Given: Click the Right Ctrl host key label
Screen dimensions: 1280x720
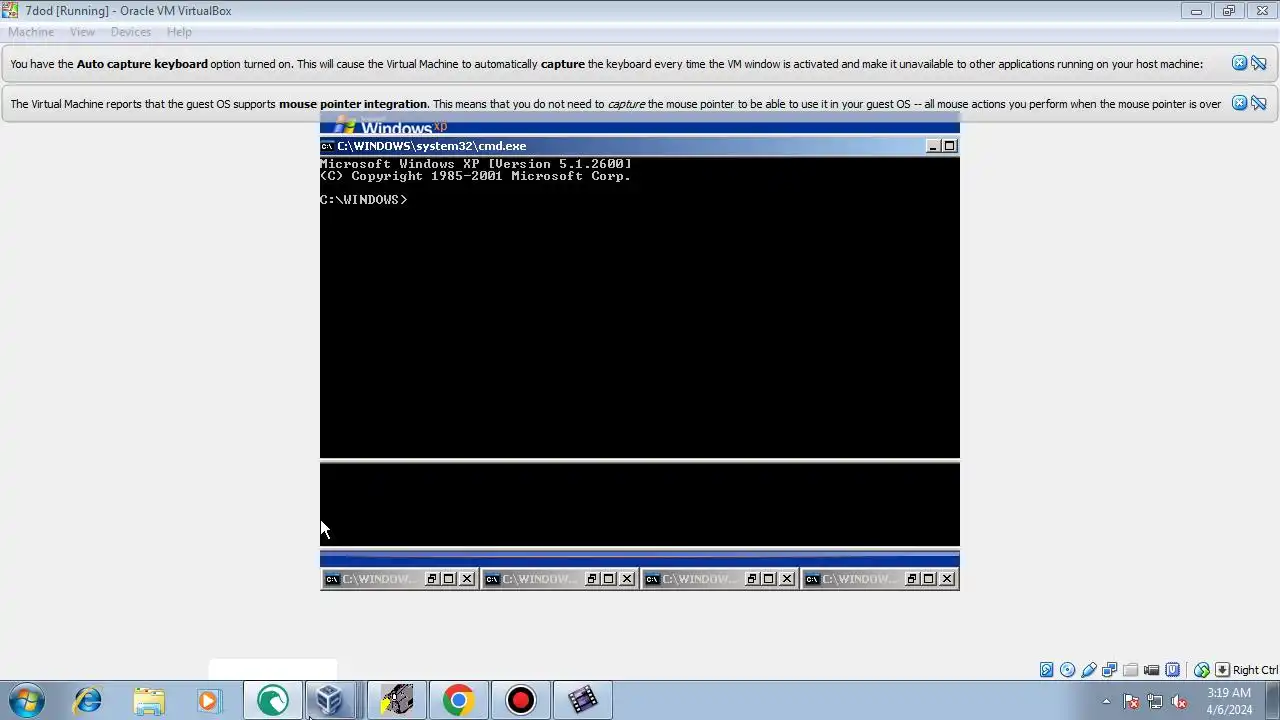Looking at the screenshot, I should pos(1255,670).
